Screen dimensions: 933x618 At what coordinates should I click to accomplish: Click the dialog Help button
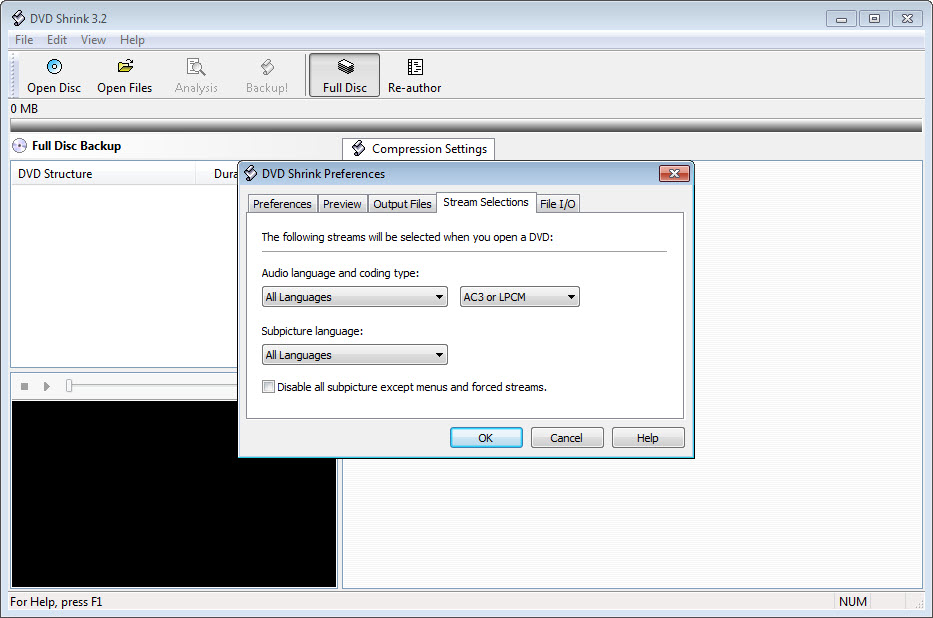[648, 438]
